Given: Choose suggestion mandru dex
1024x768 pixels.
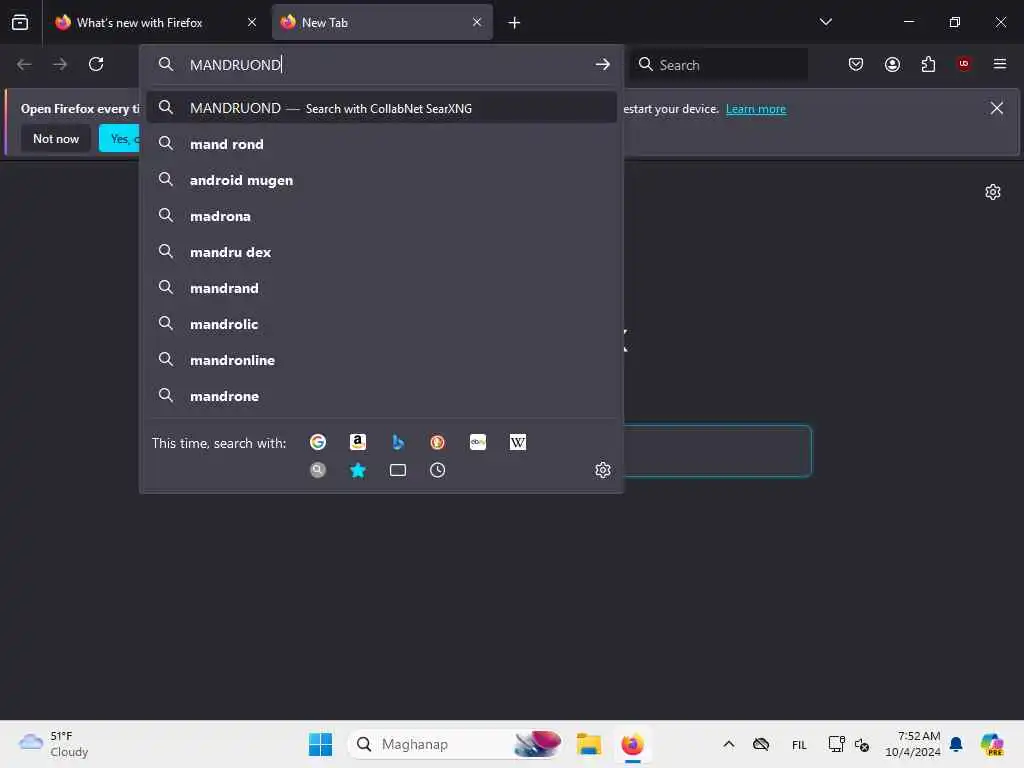Looking at the screenshot, I should [381, 251].
